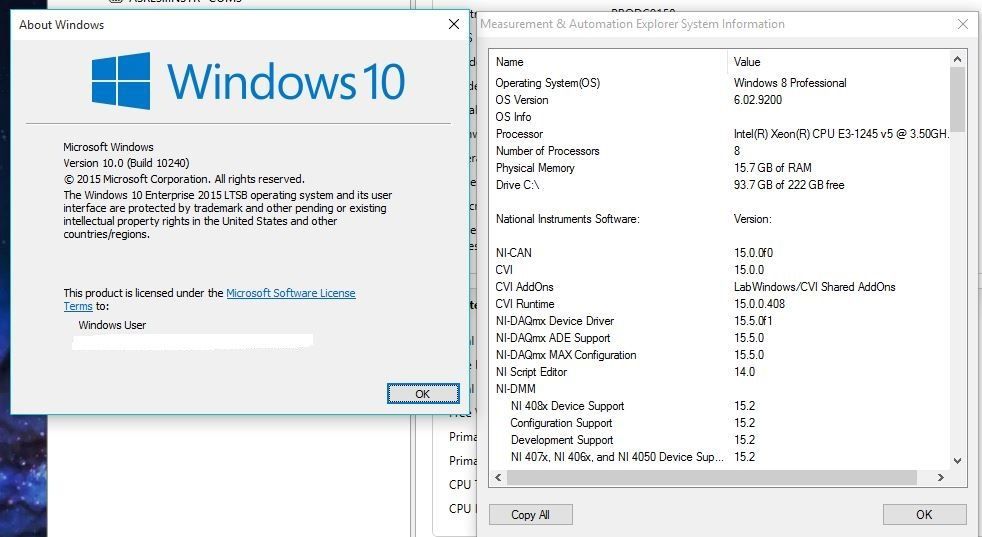Select the '93.7 GB of 222 GB free' value
This screenshot has width=982, height=537.
point(789,185)
